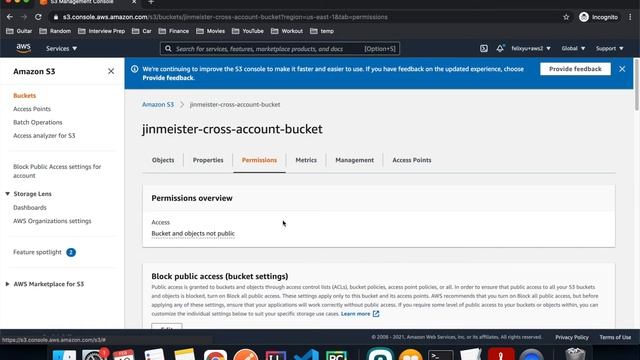Open the Support dropdown menu

pyautogui.click(x=609, y=48)
